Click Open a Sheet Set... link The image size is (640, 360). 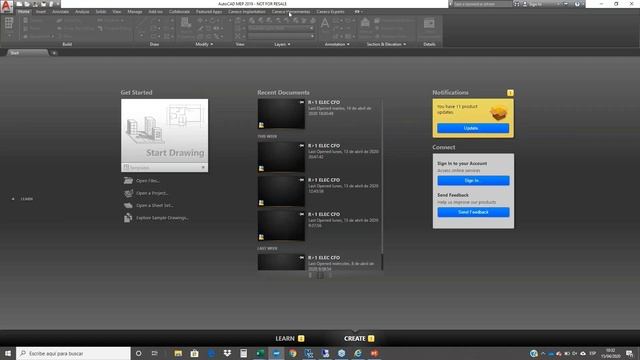coord(154,205)
